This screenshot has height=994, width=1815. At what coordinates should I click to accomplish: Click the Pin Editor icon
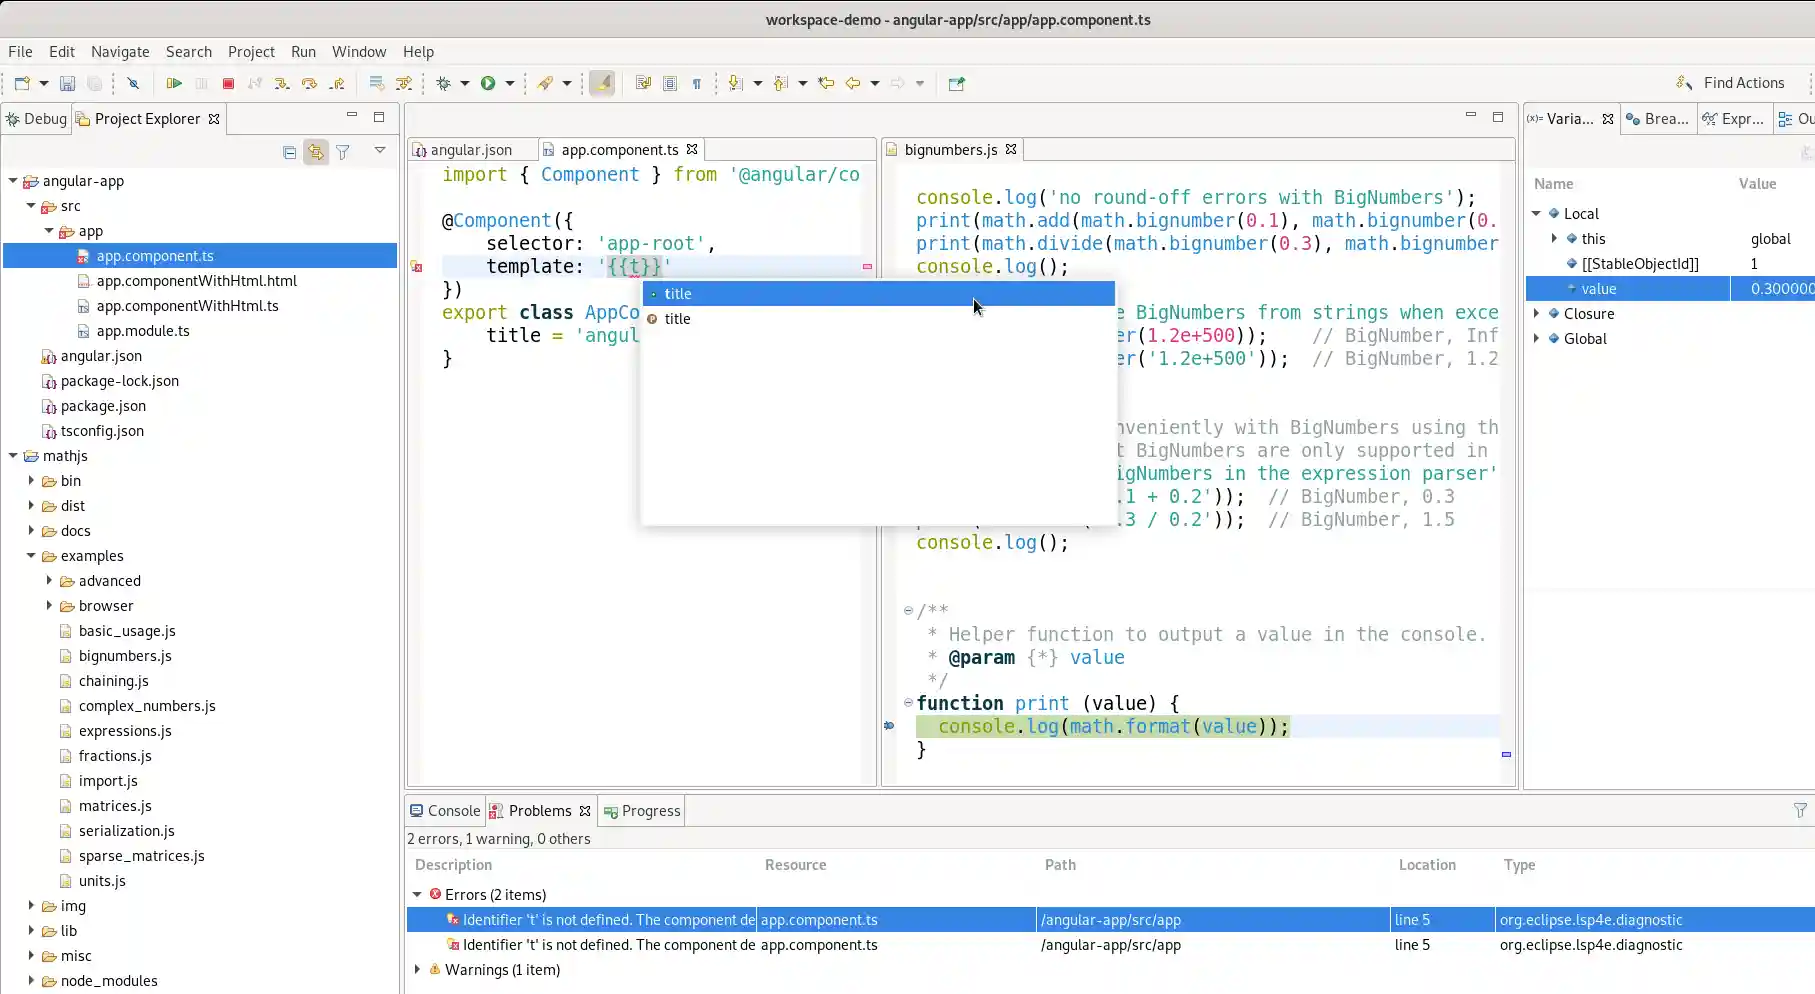pyautogui.click(x=957, y=84)
